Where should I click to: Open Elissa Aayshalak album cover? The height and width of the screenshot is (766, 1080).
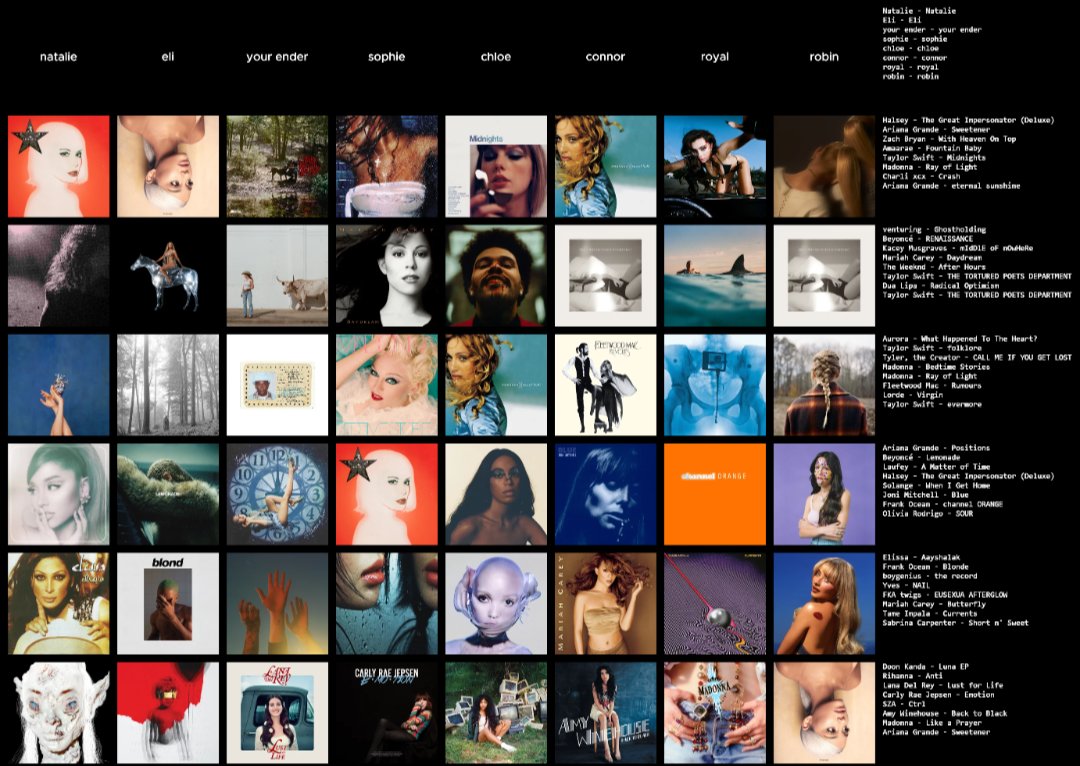click(59, 603)
